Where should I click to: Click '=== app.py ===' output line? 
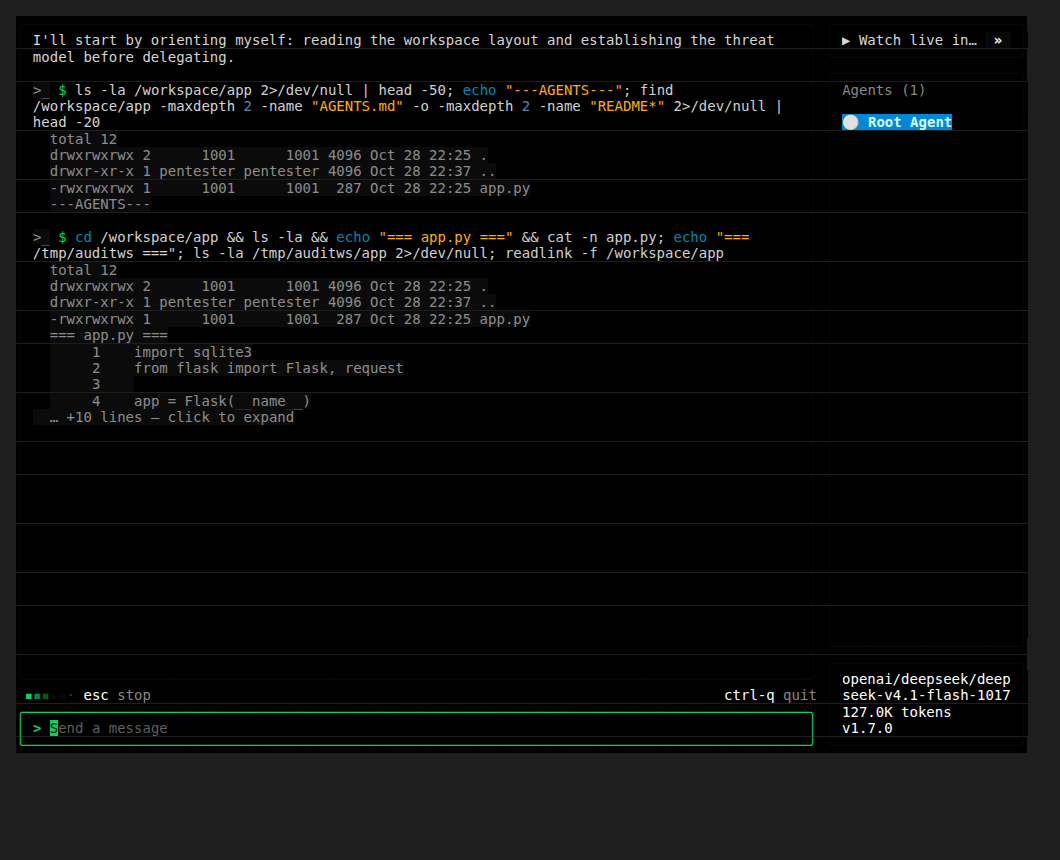coord(108,336)
